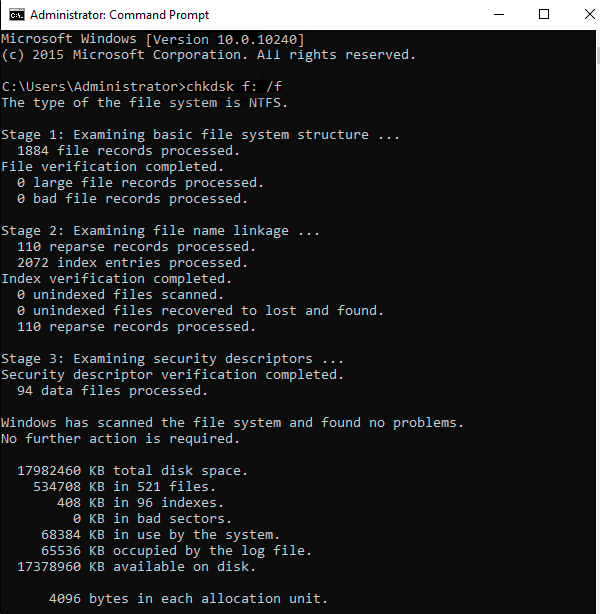Click the Microsoft Corporation copyright line
Image resolution: width=600 pixels, height=614 pixels.
(x=208, y=55)
